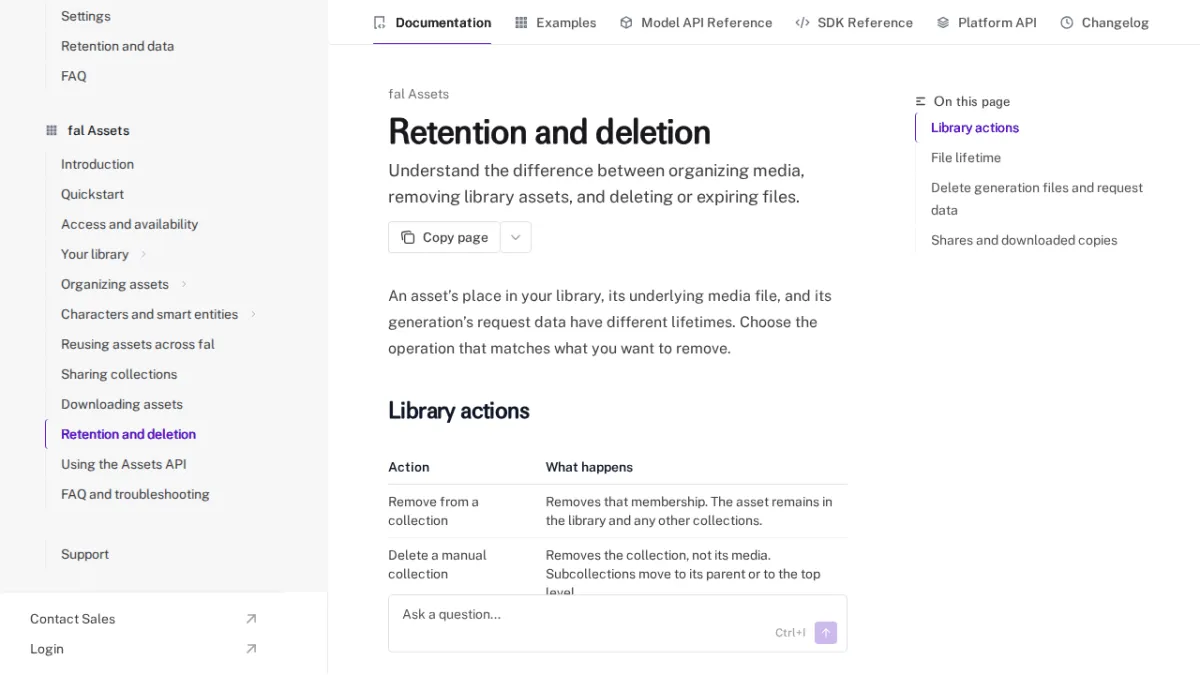This screenshot has height=675, width=1200.
Task: Click the Login link
Action: click(47, 649)
